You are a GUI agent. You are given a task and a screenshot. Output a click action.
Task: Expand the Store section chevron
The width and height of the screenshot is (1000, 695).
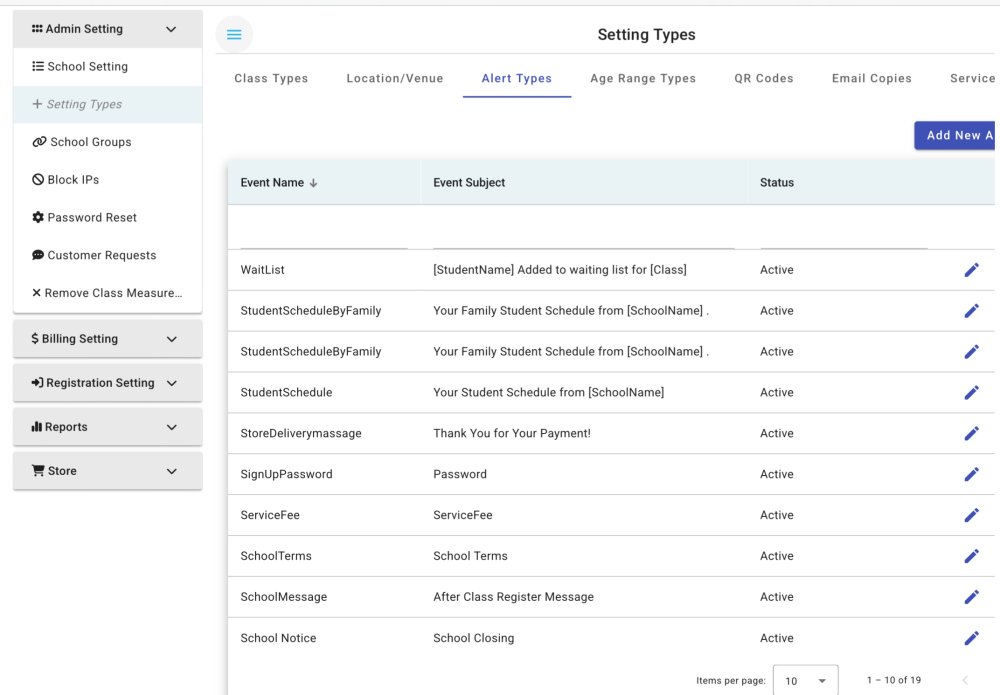point(171,471)
